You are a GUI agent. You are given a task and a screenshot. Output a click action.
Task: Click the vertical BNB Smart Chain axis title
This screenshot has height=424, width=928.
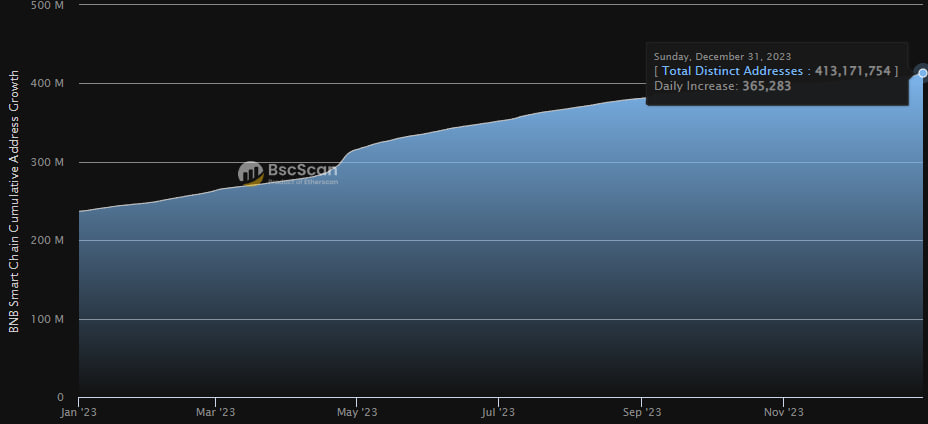(x=14, y=200)
